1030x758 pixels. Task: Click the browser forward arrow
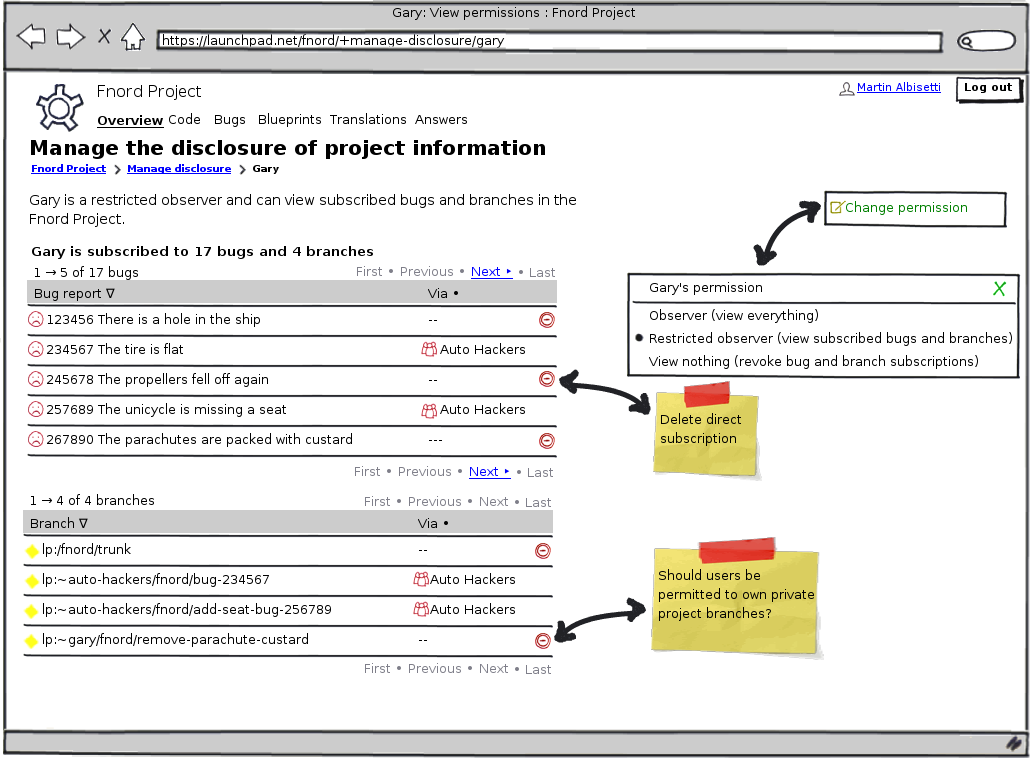[x=70, y=38]
